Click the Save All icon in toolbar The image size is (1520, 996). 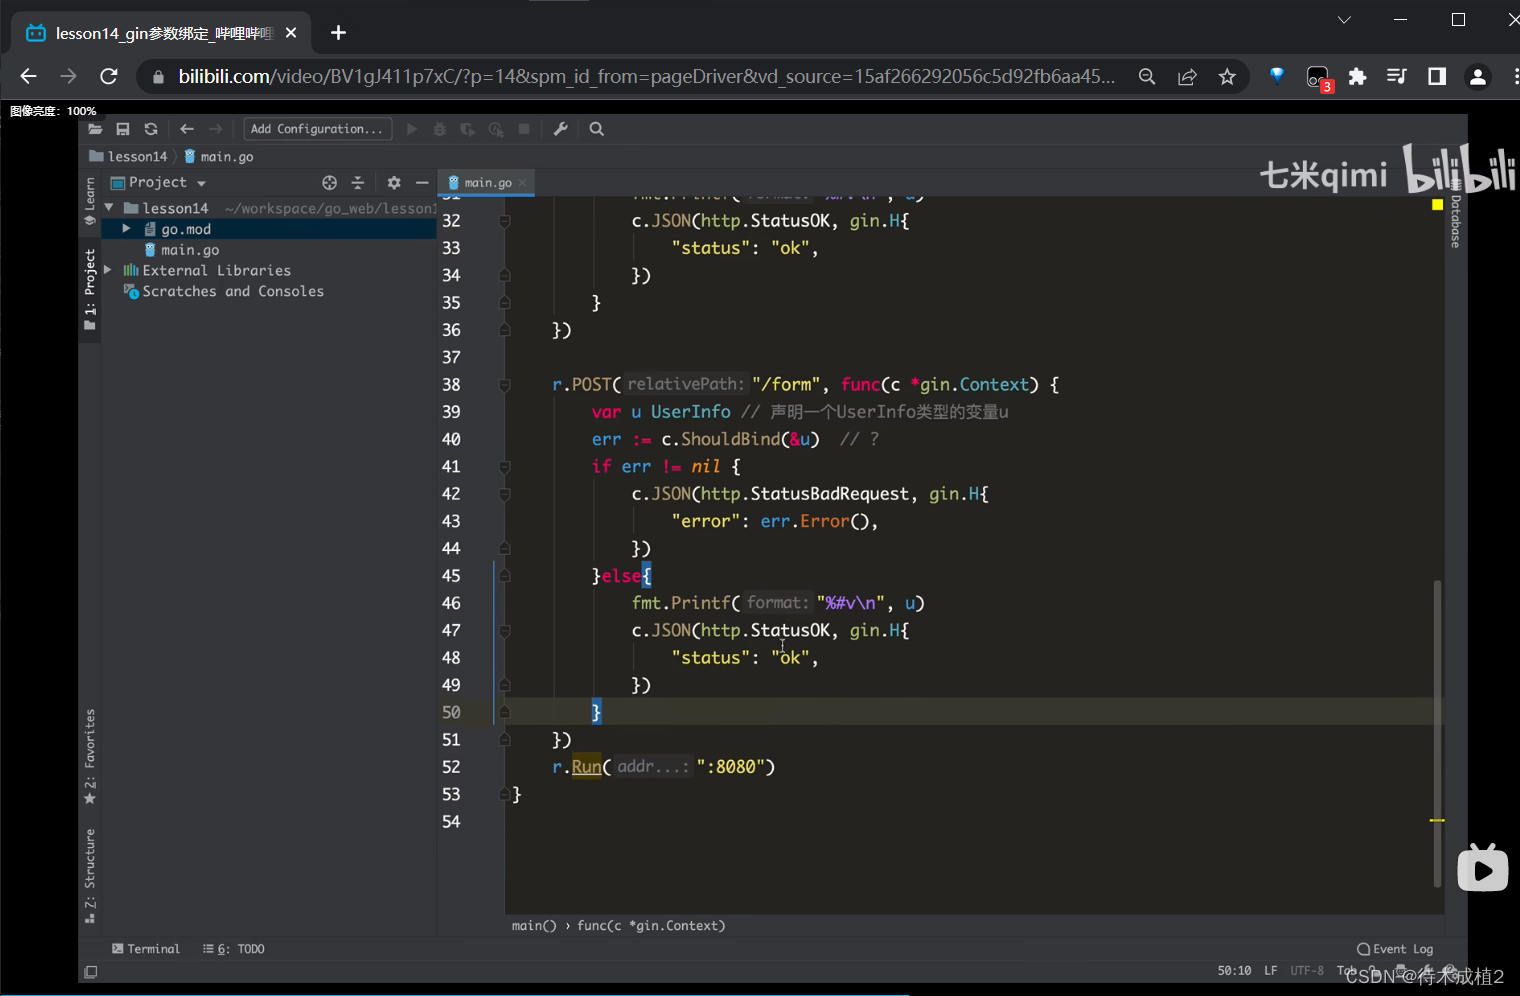(x=123, y=129)
